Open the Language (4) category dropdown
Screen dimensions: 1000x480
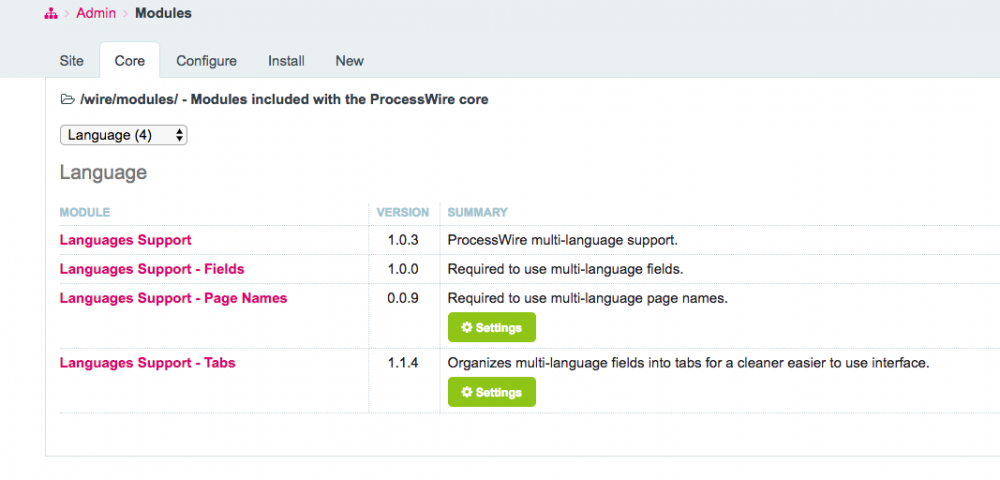coord(124,135)
